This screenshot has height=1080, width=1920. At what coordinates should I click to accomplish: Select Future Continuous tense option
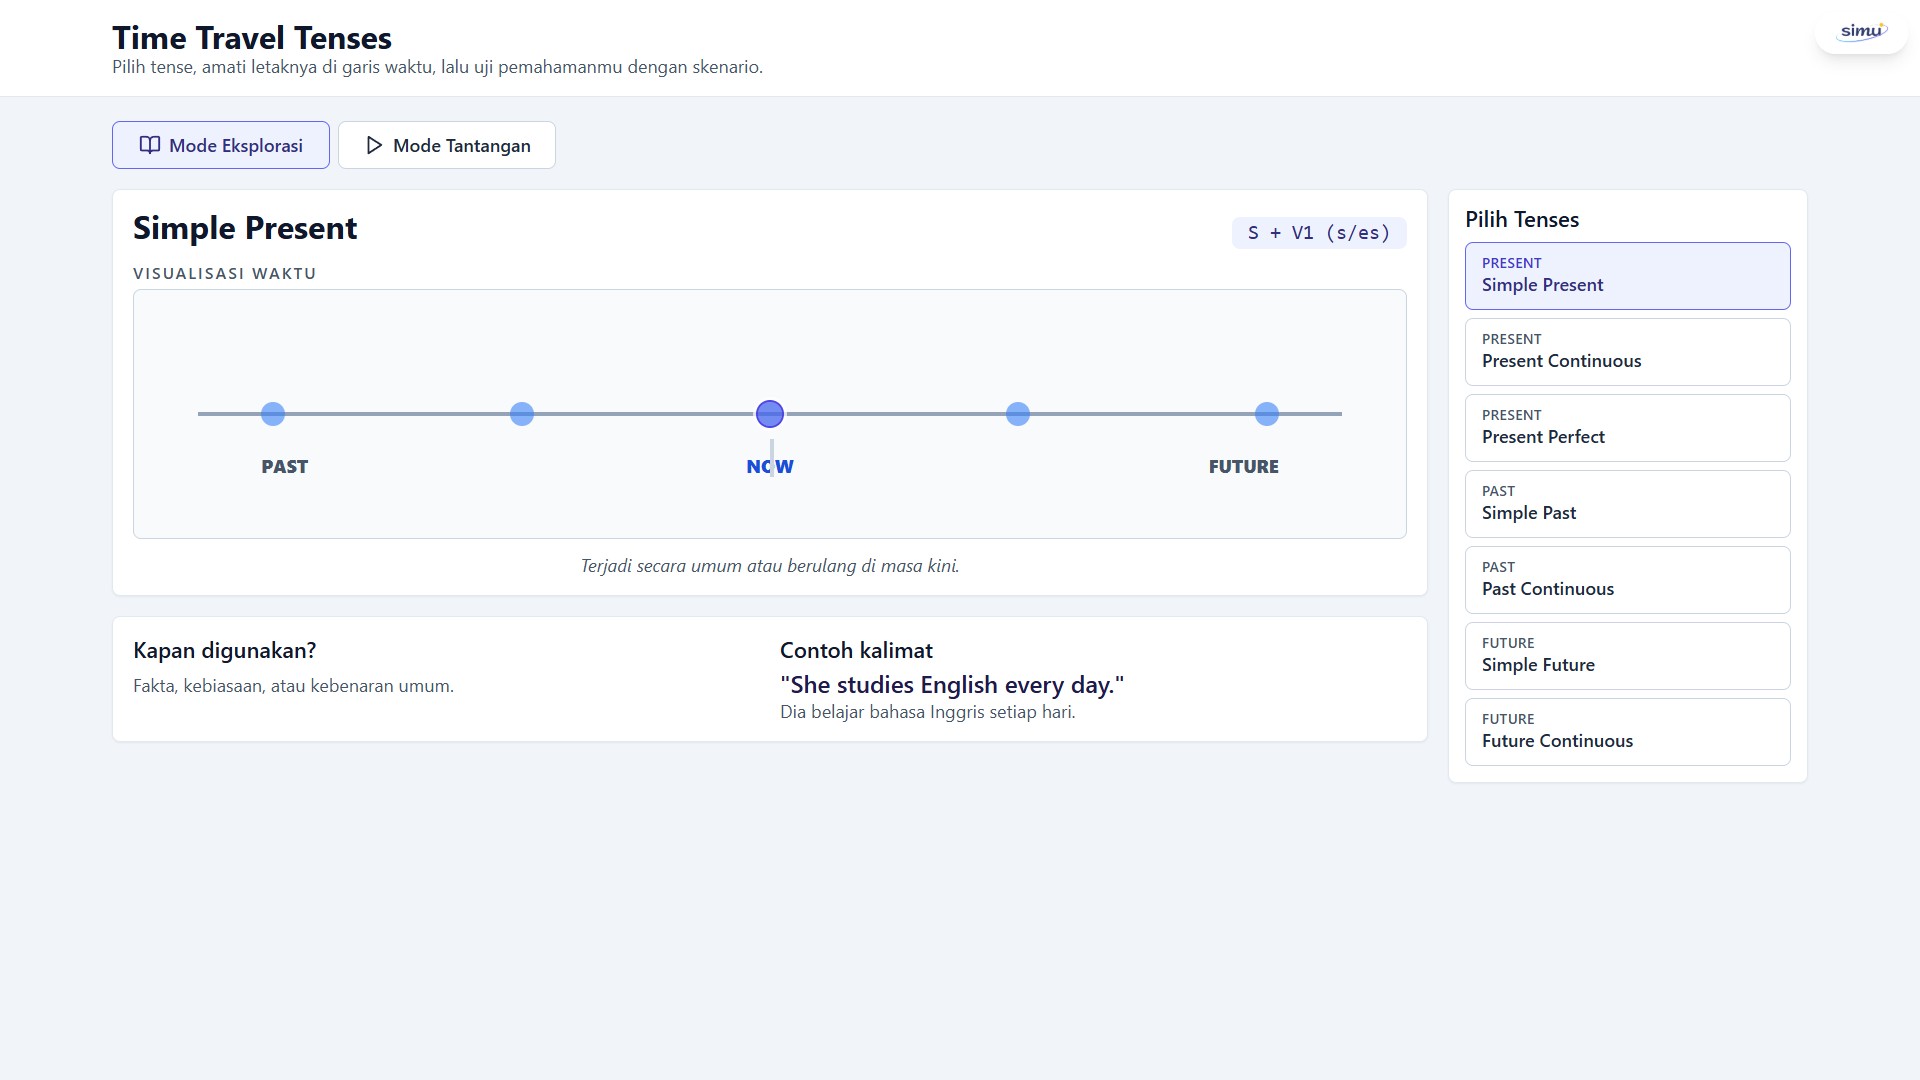point(1627,732)
